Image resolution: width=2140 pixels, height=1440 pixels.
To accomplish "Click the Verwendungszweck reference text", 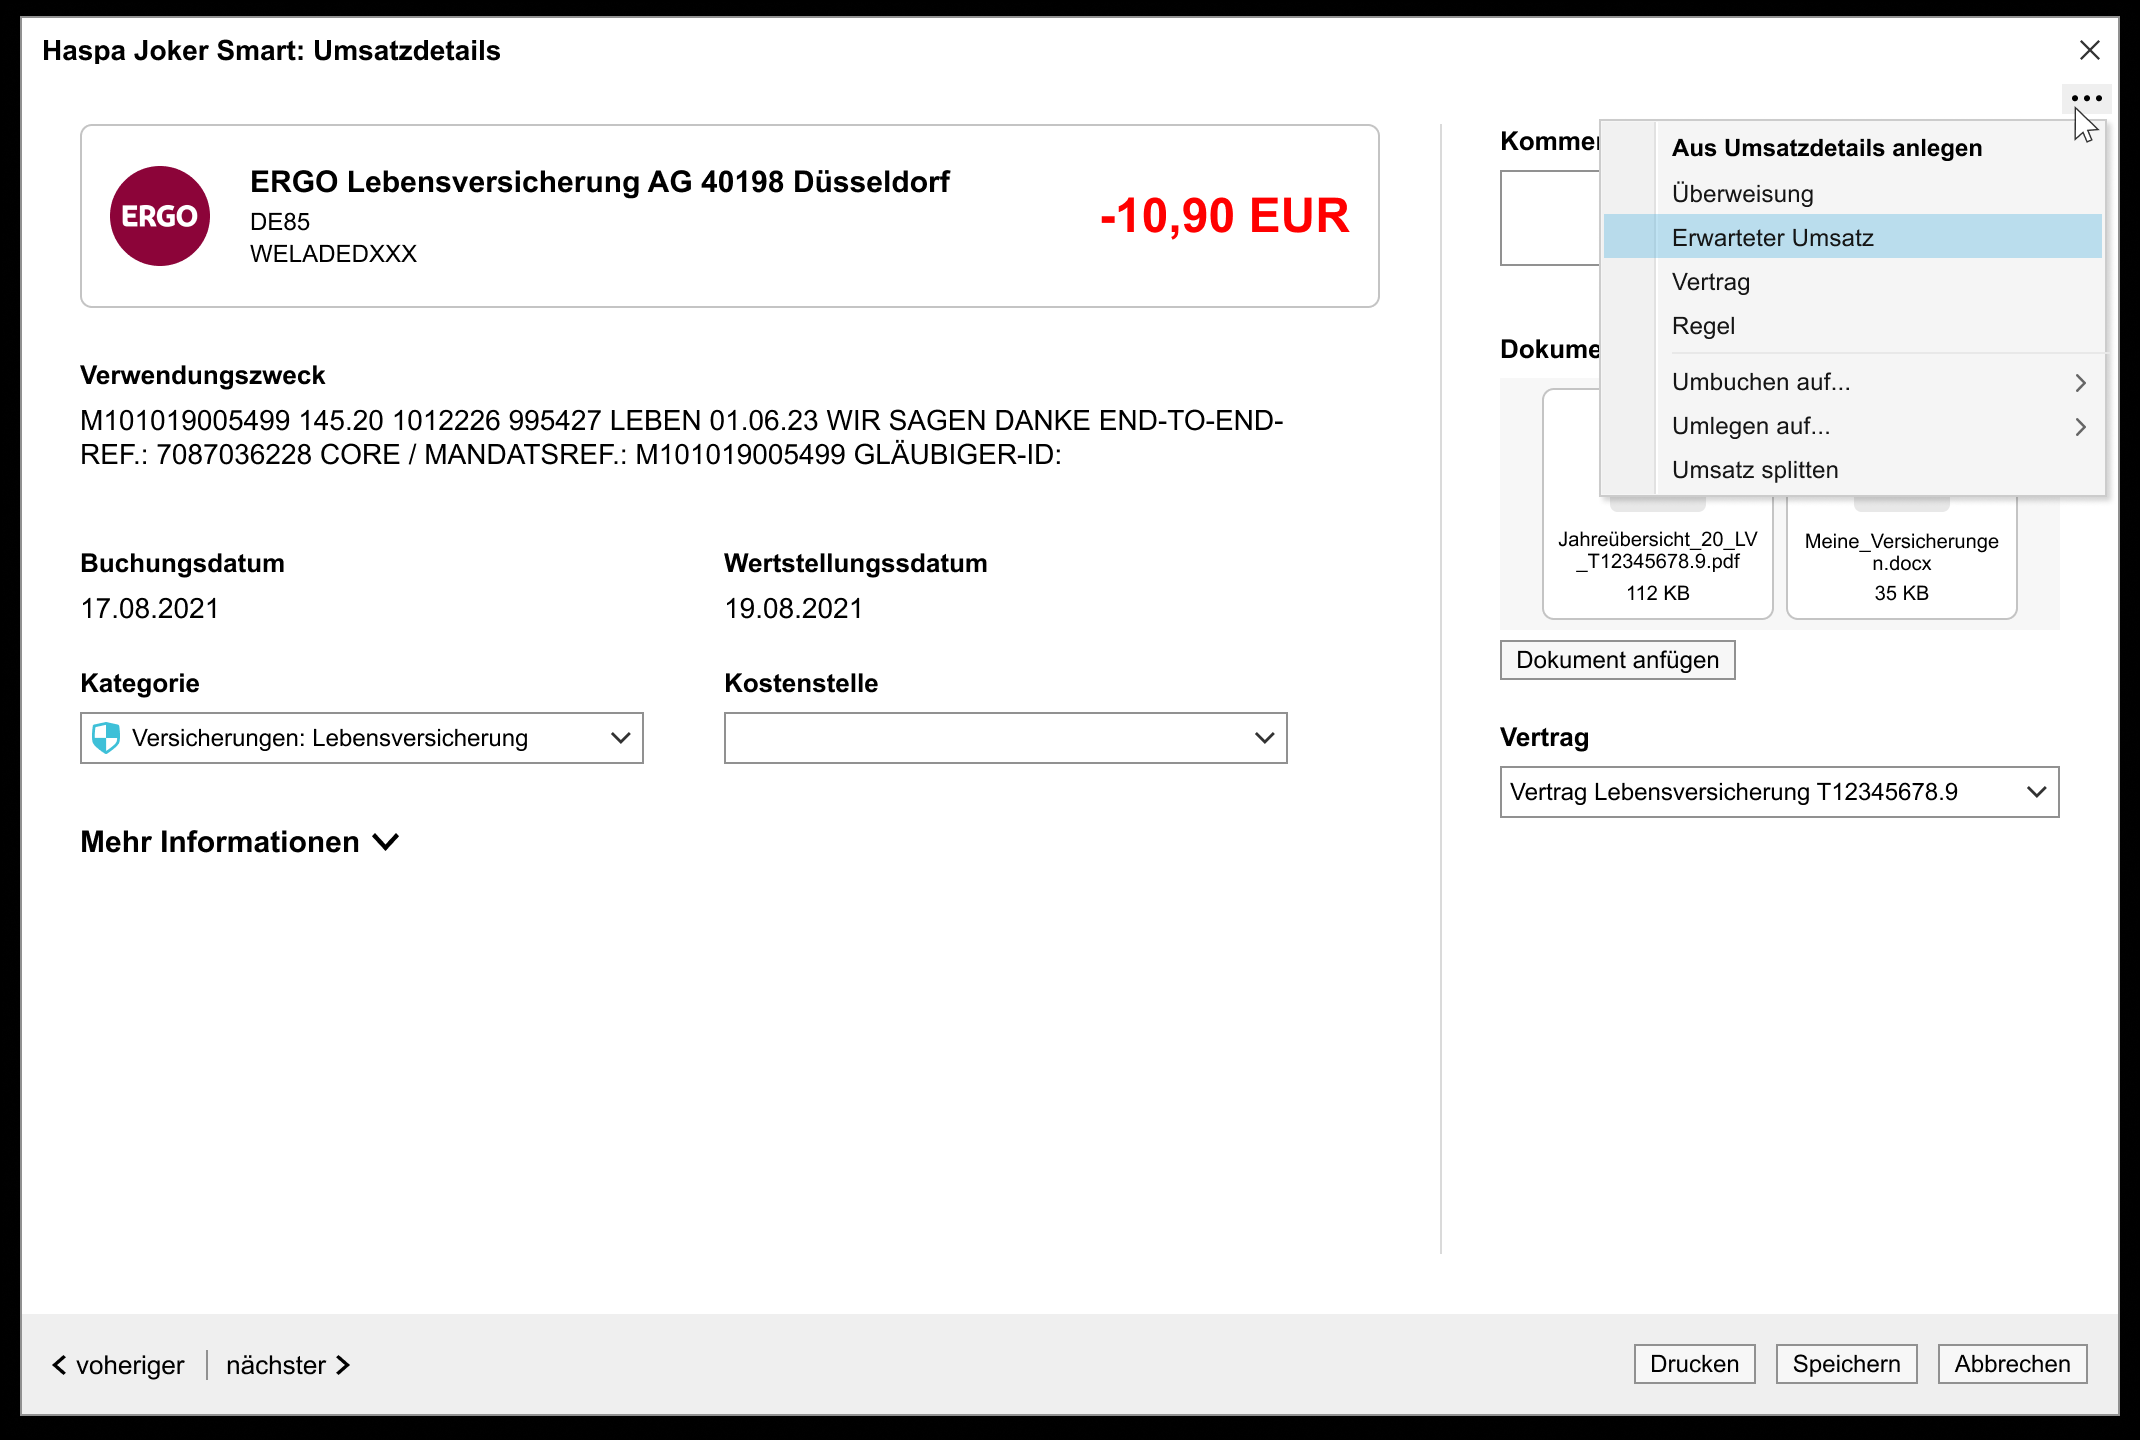I will (682, 437).
